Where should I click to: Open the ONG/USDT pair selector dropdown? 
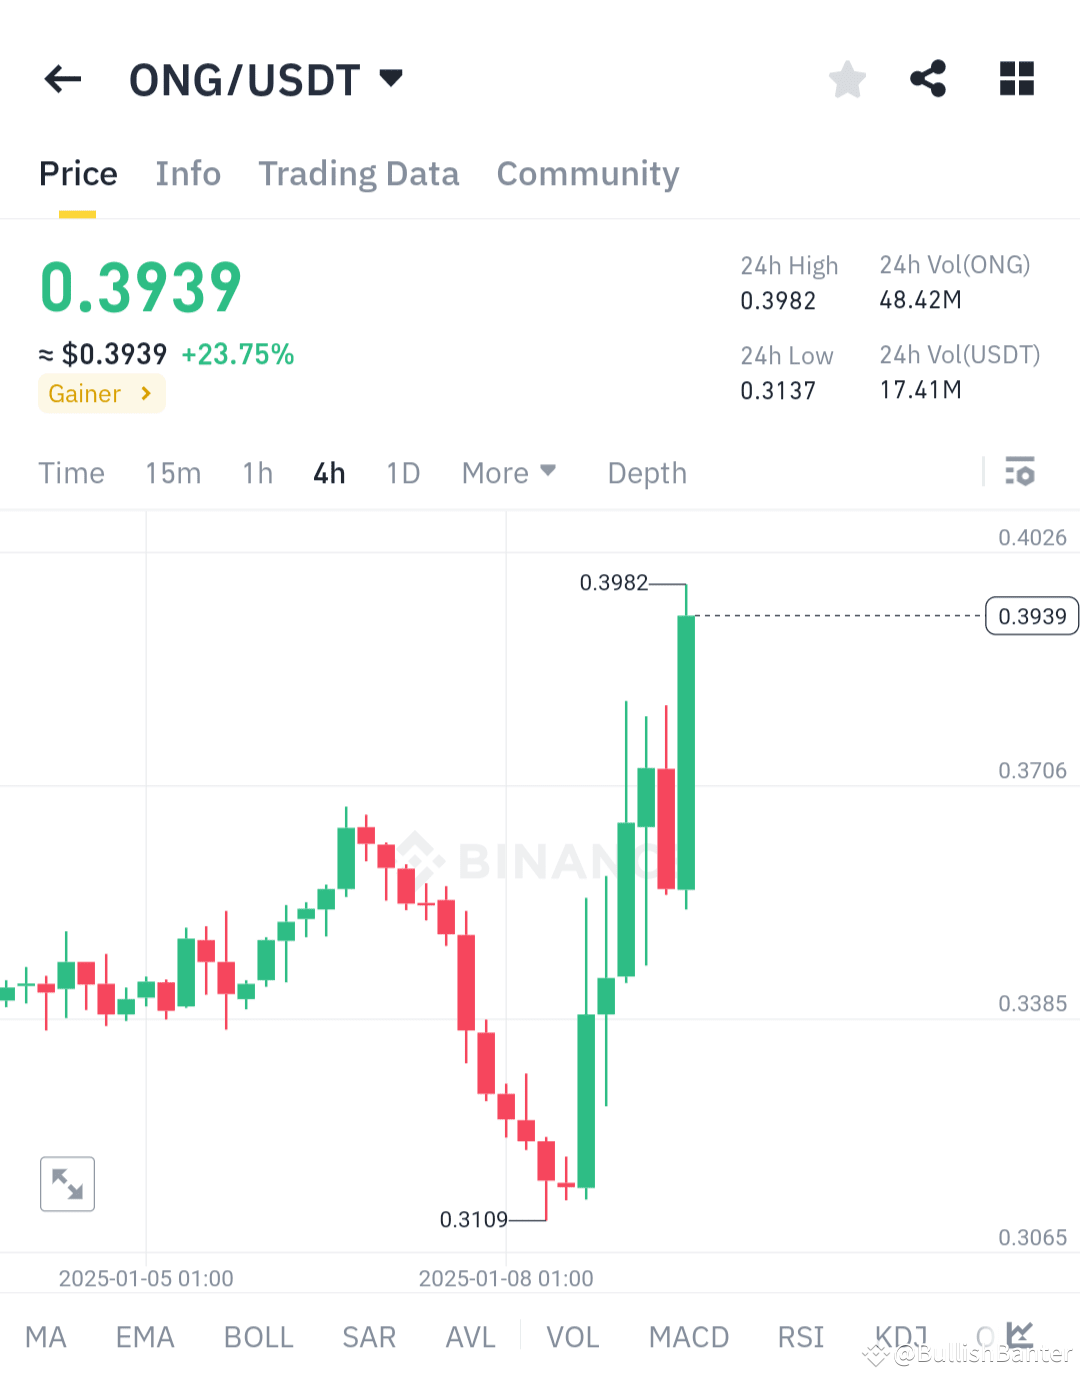(267, 79)
